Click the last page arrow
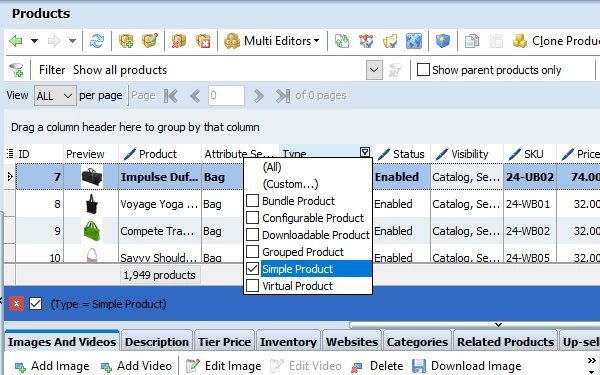This screenshot has height=375, width=600. pos(283,96)
